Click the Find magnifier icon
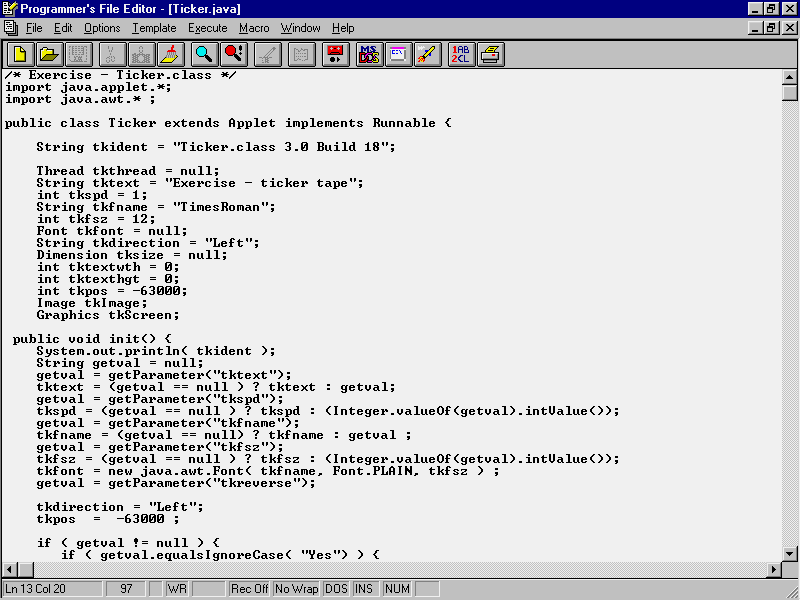This screenshot has height=600, width=800. (203, 54)
